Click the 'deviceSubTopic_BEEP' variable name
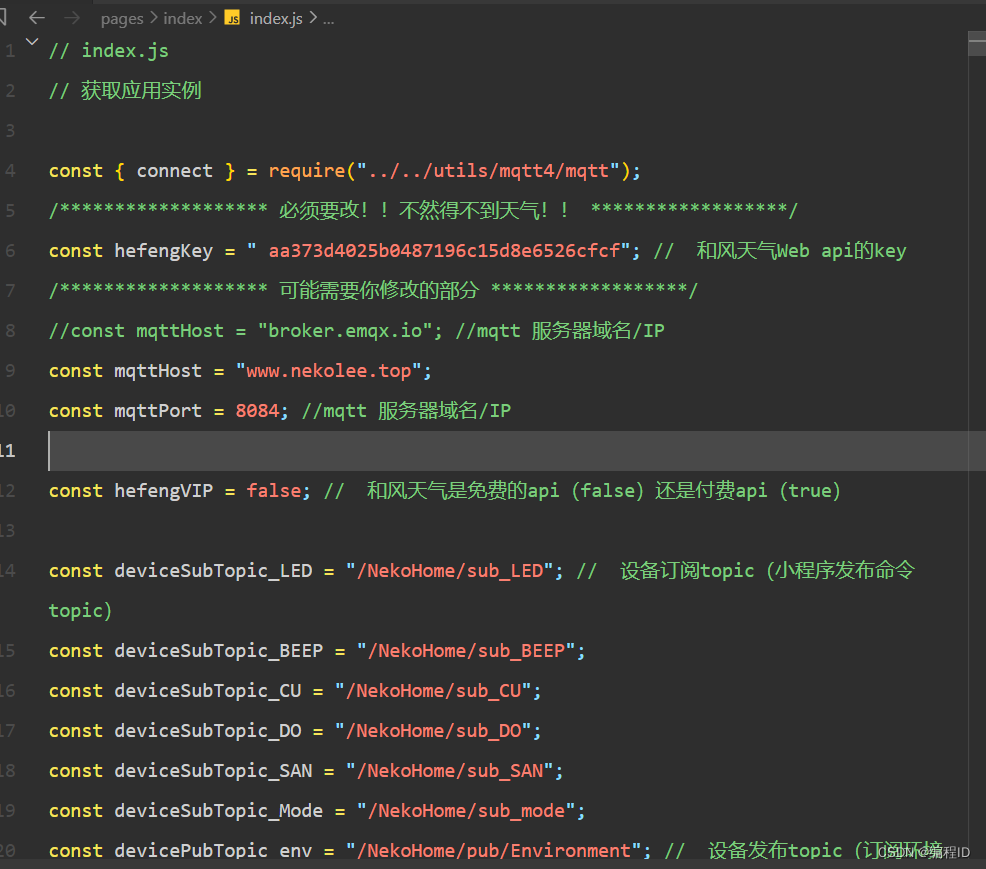The height and width of the screenshot is (869, 986). click(219, 651)
